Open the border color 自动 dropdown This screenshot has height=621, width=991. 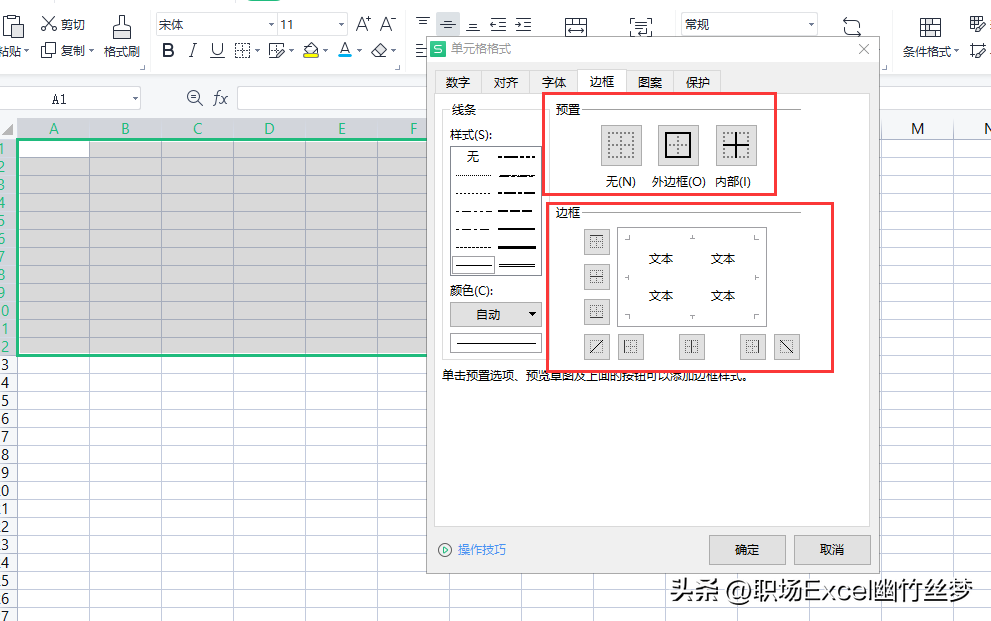[x=496, y=314]
